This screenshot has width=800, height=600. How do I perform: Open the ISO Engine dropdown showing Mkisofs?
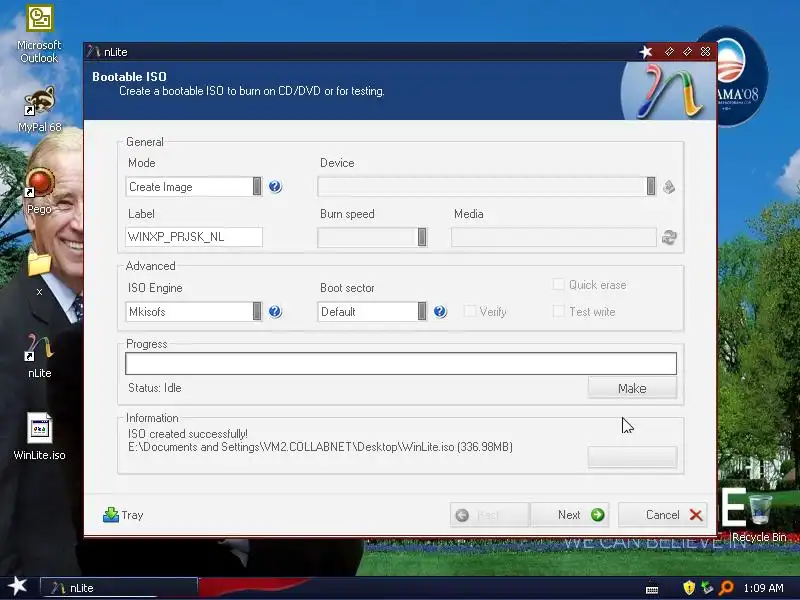pyautogui.click(x=194, y=312)
